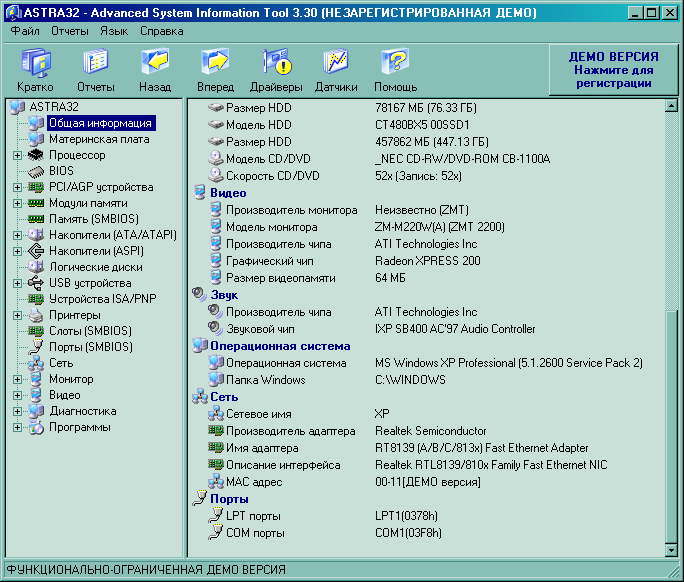The height and width of the screenshot is (582, 684).
Task: Click the Диагностика icon in tree
Action: click(37, 411)
